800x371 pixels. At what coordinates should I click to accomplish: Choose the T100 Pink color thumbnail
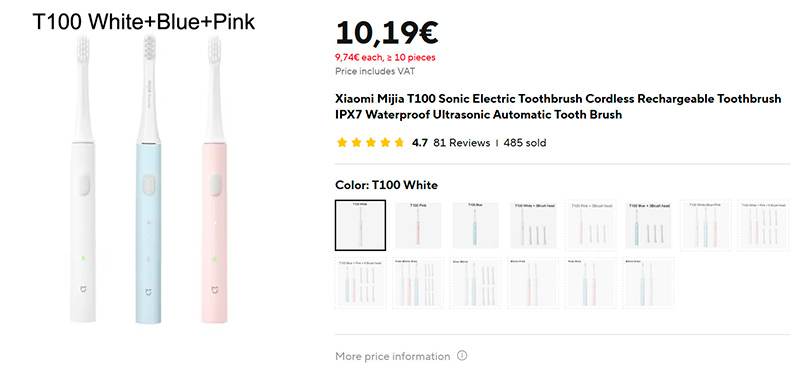pyautogui.click(x=418, y=225)
